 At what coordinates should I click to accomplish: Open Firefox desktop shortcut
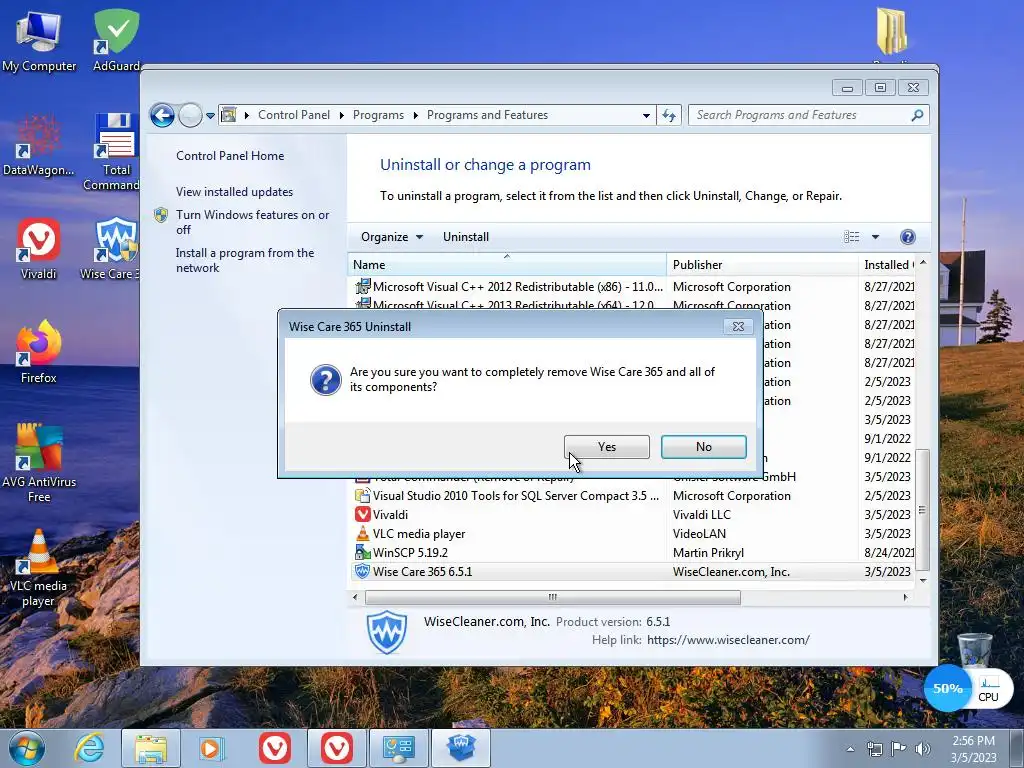pyautogui.click(x=39, y=353)
